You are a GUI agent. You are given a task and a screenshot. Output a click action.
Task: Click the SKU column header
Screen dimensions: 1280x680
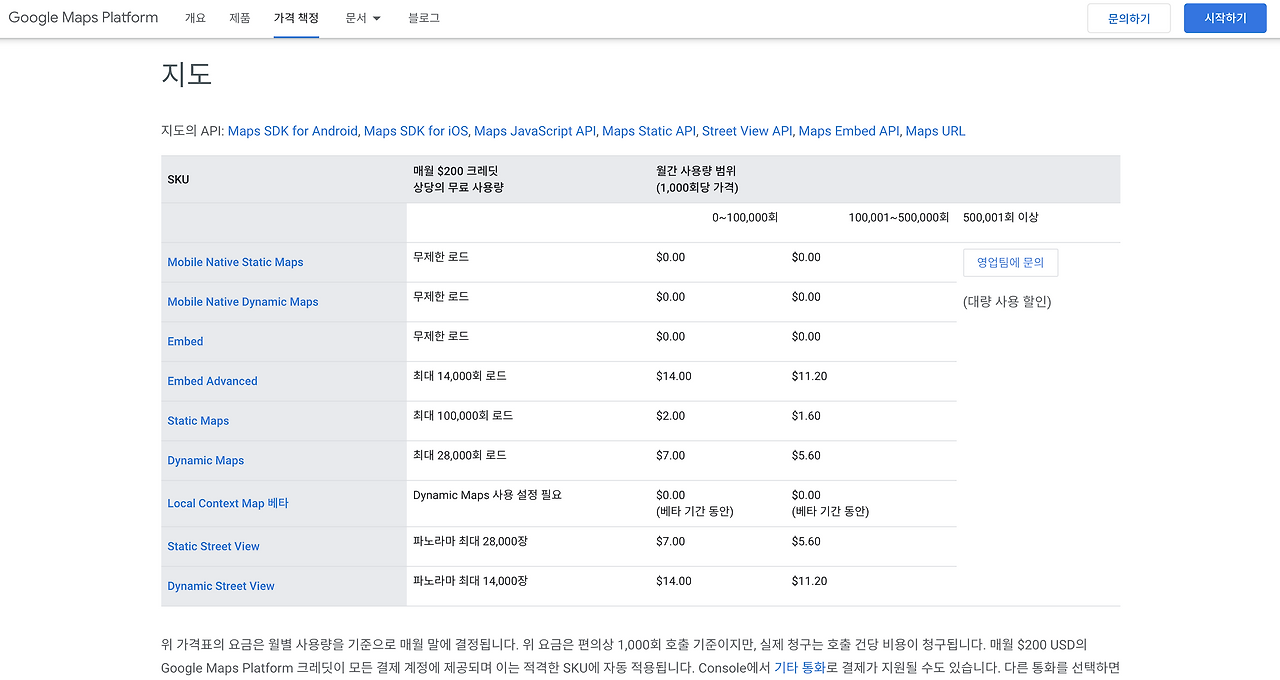tap(178, 180)
